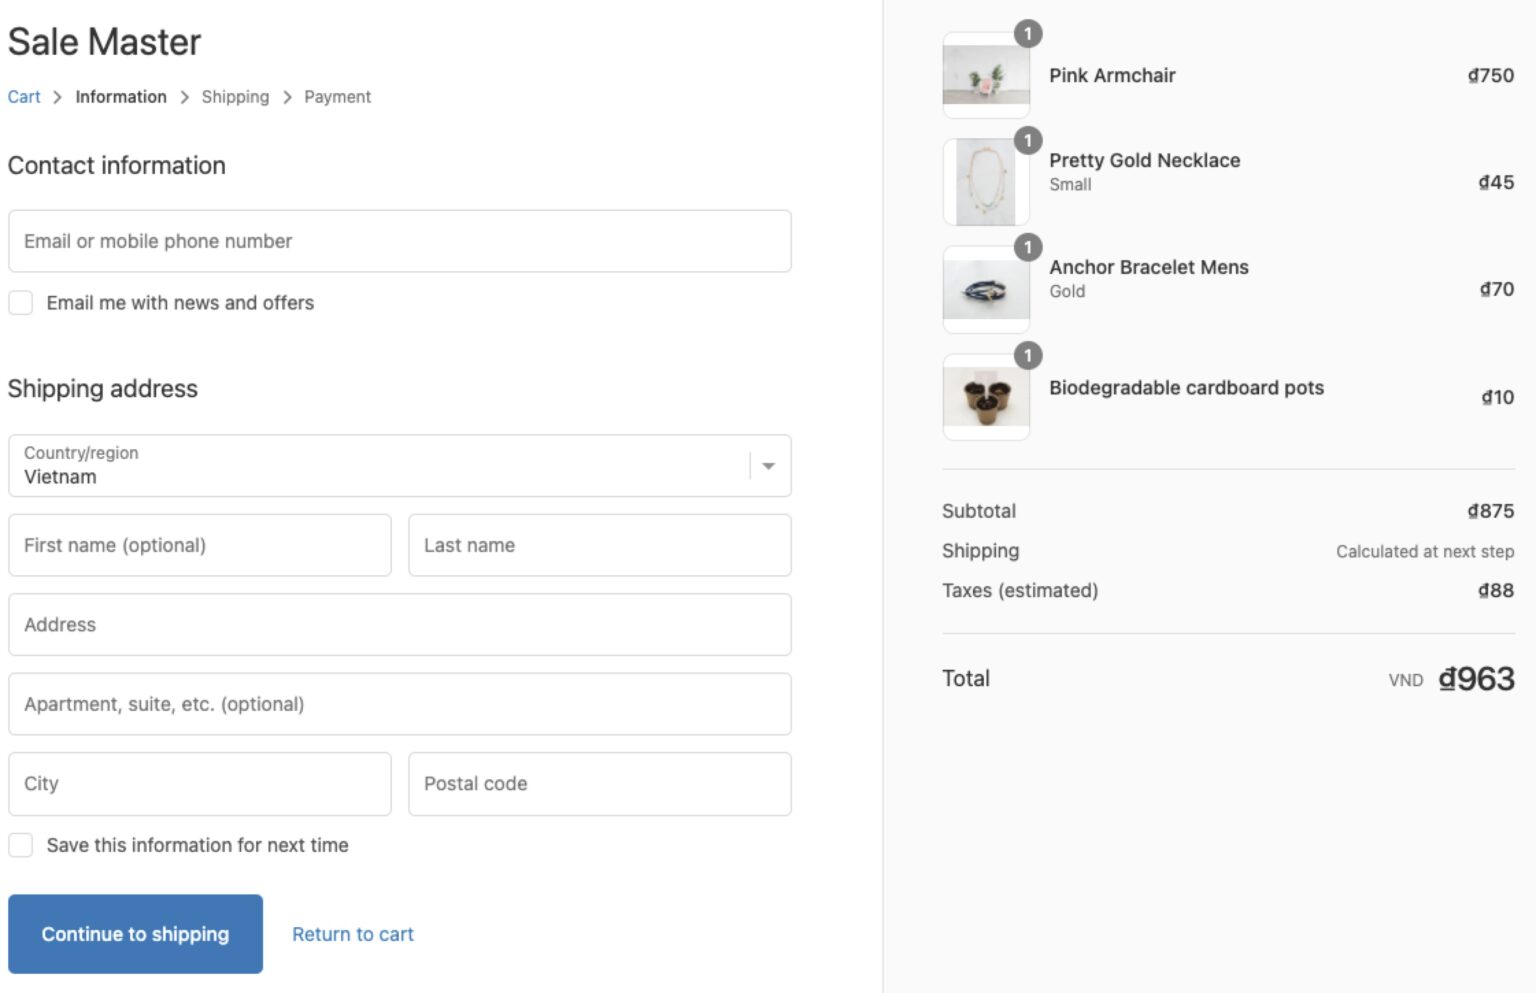
Task: Click the Contact information heading
Action: (x=117, y=165)
